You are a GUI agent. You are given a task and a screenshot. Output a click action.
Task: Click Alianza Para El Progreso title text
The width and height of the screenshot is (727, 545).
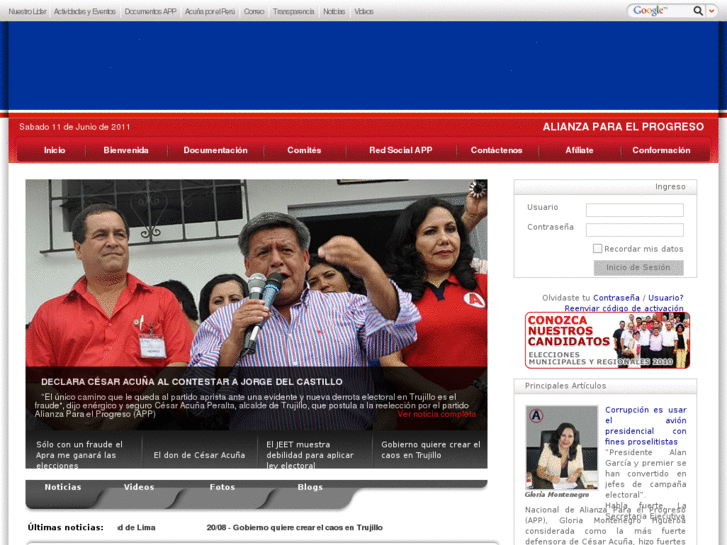(x=623, y=127)
